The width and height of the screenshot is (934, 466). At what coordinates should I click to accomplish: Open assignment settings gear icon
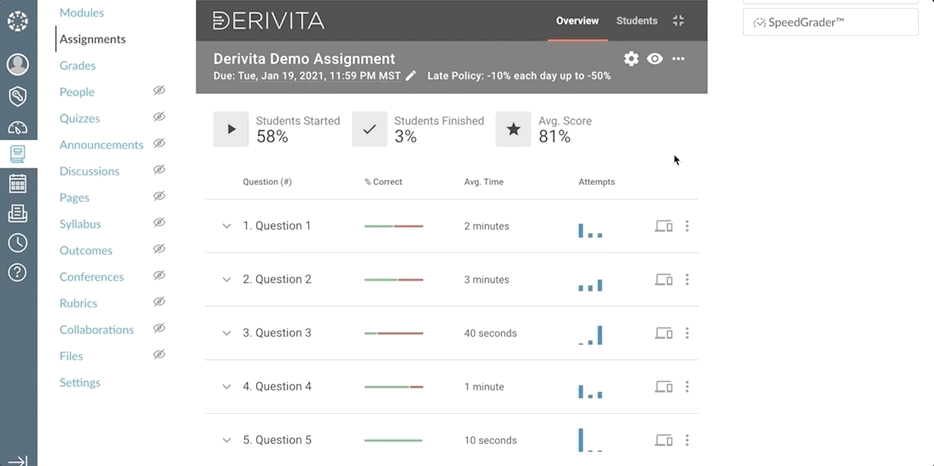pyautogui.click(x=631, y=59)
